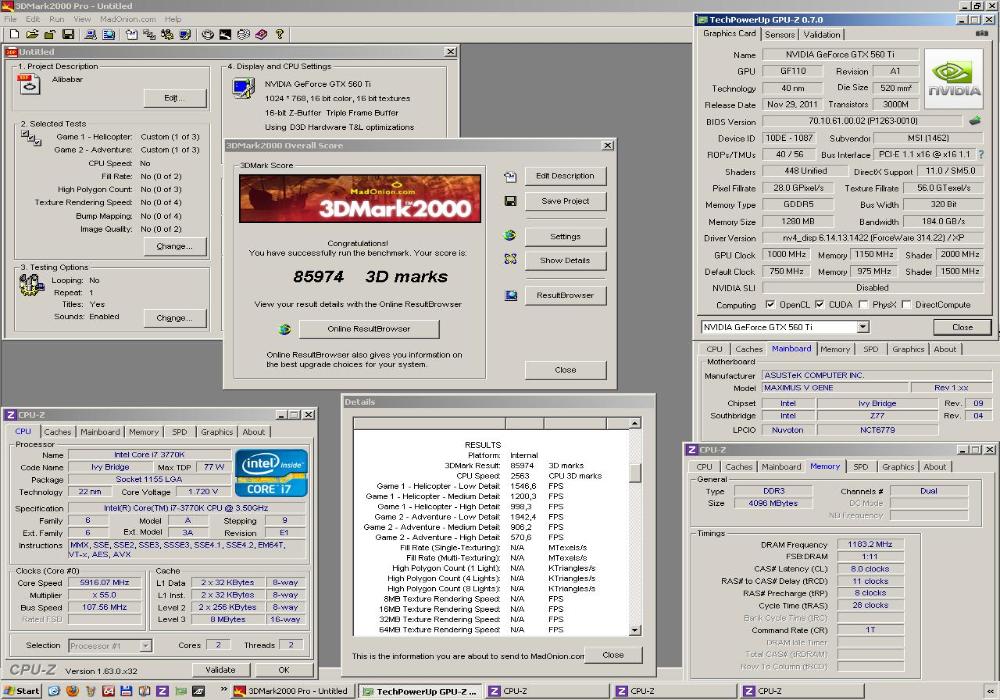
Task: Click Change... in Selected Tests section
Action: click(x=175, y=246)
